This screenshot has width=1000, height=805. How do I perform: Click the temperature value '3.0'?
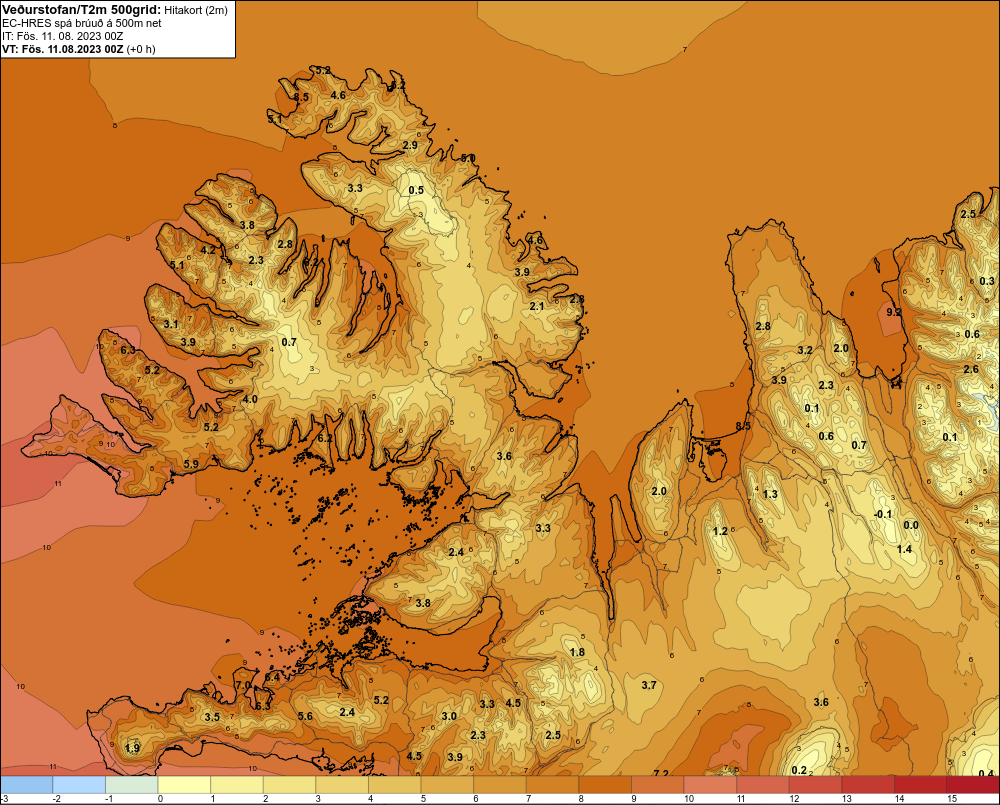point(449,716)
